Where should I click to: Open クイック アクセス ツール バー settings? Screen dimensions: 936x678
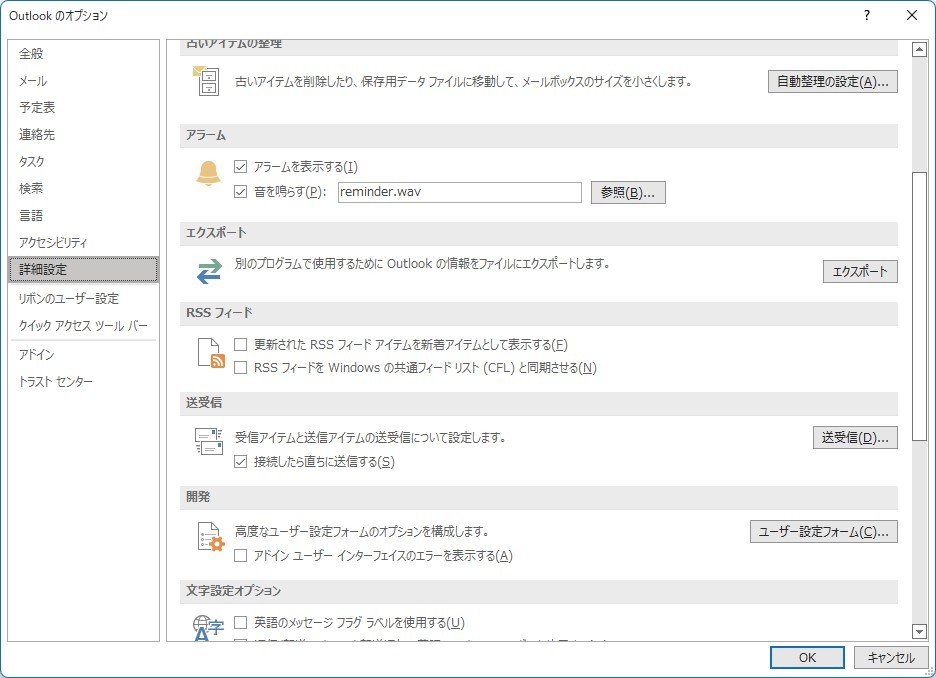tap(84, 325)
